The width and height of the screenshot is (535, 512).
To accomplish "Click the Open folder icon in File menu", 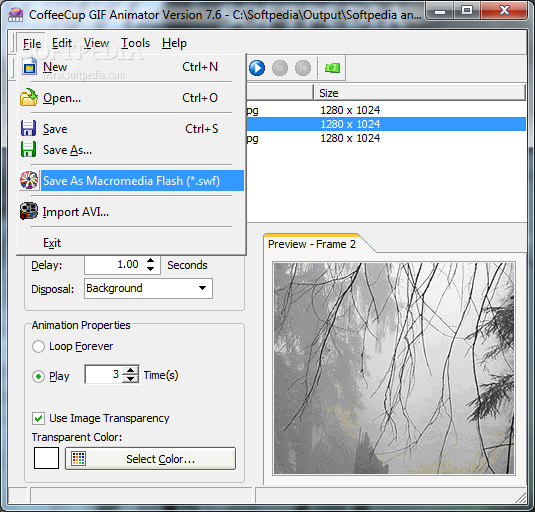I will tap(29, 98).
